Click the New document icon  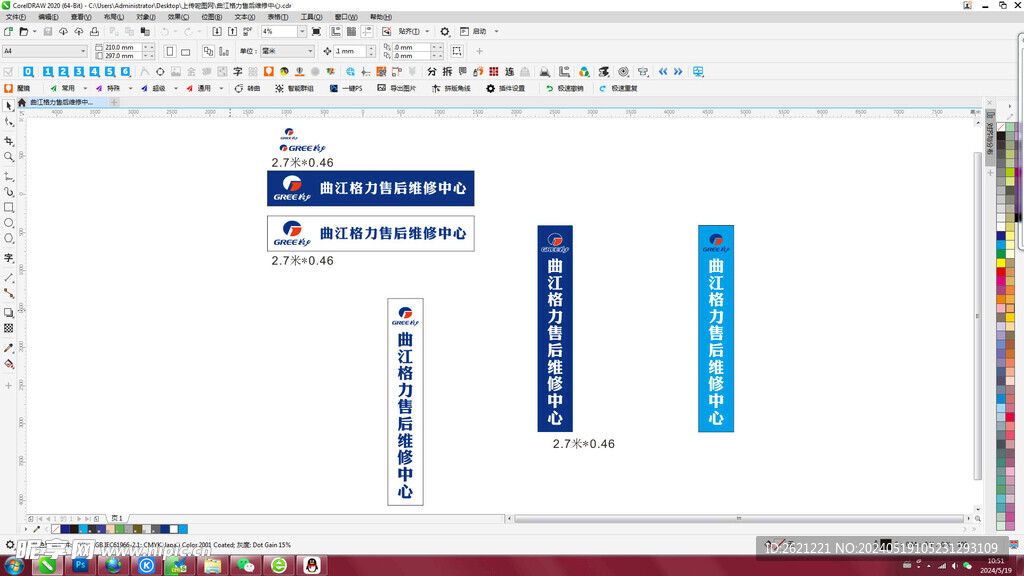click(8, 31)
